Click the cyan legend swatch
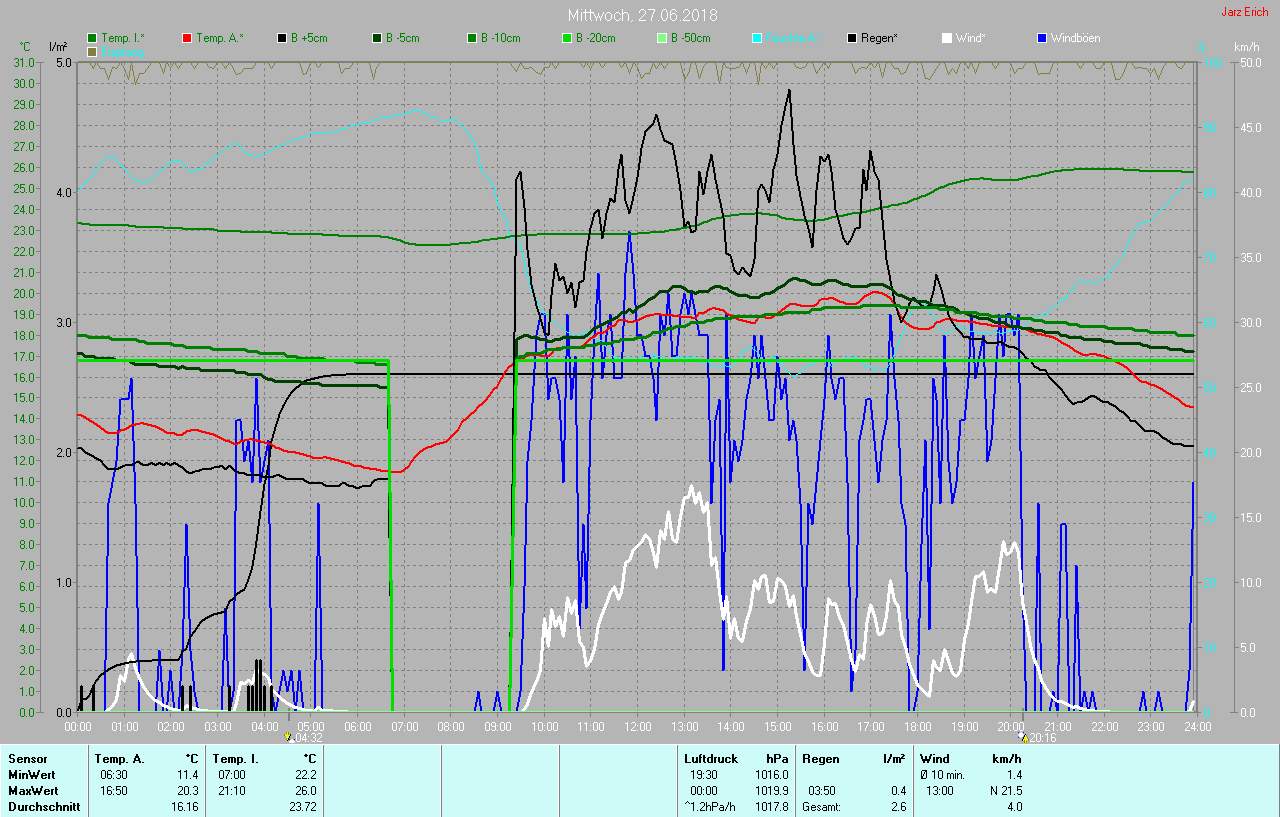Viewport: 1280px width, 817px height. [x=757, y=38]
